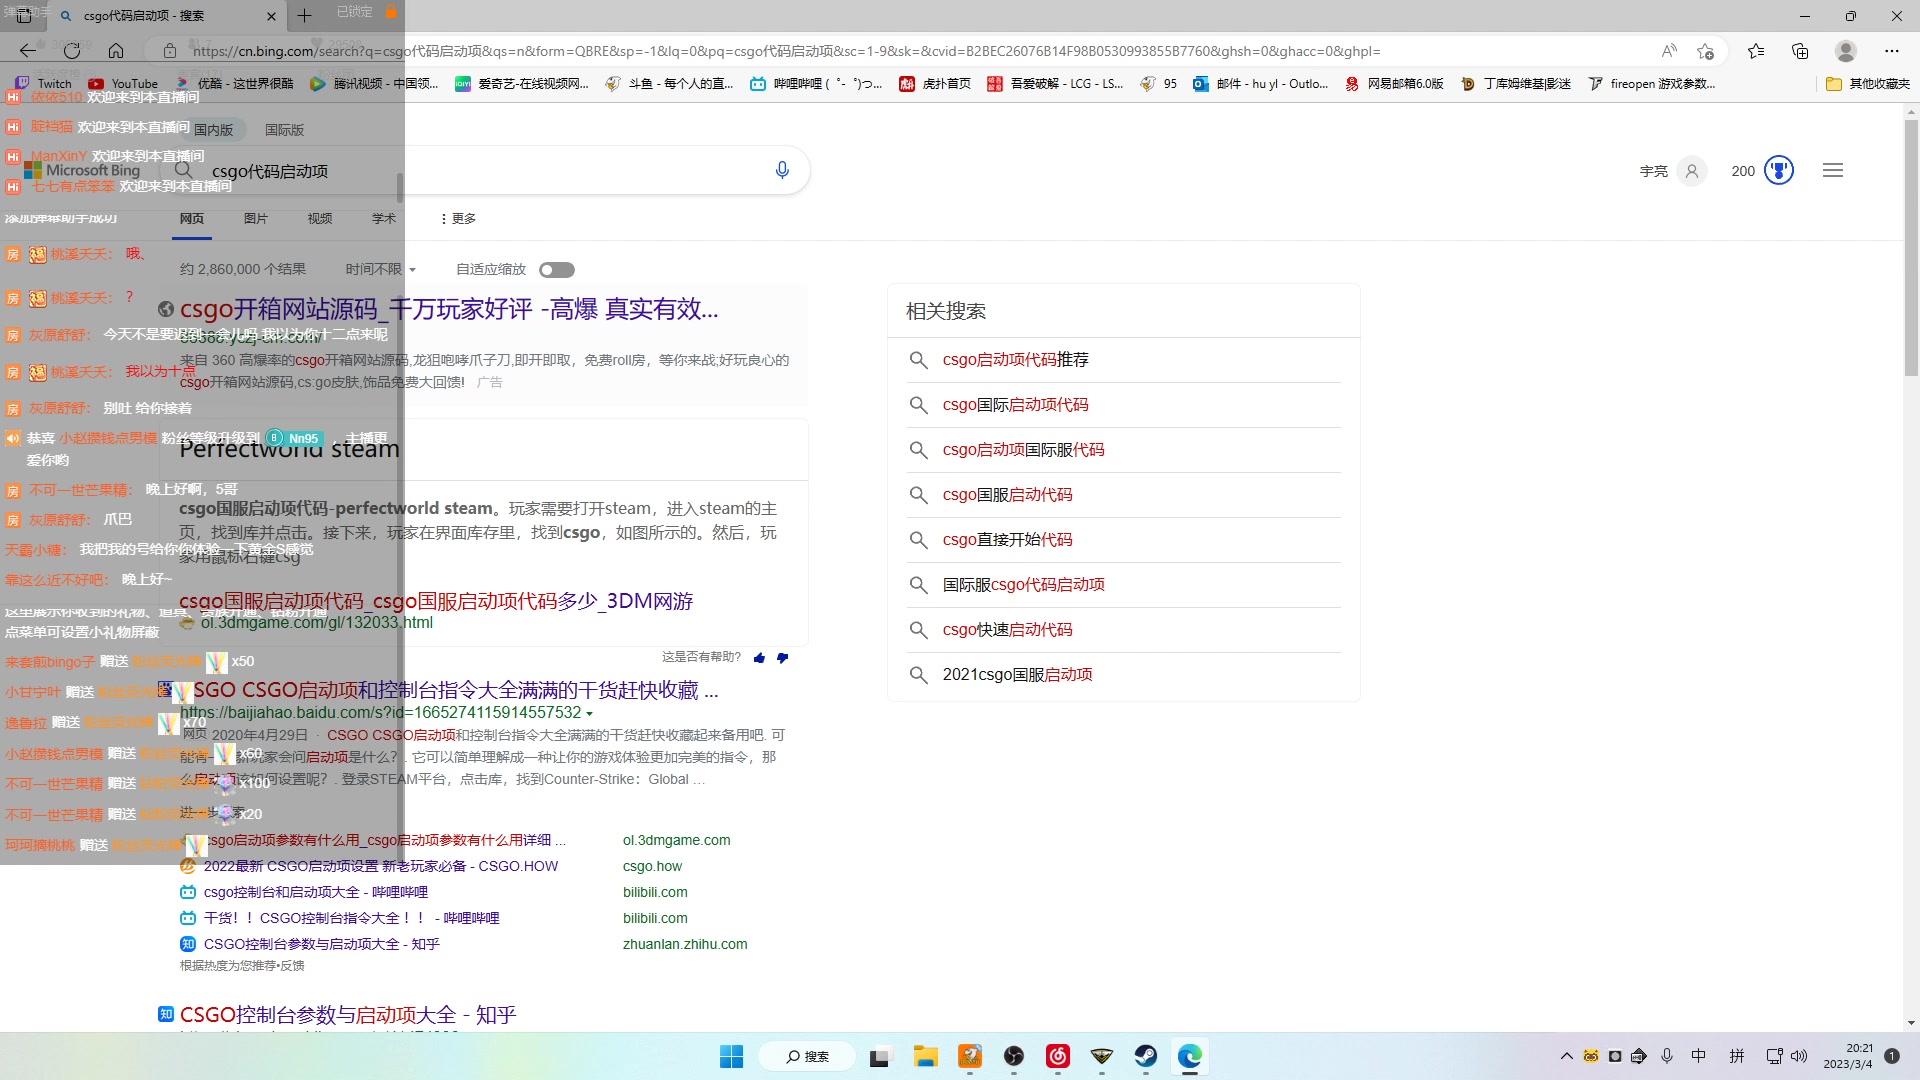
Task: Click the read aloud icon in address bar
Action: (x=1669, y=51)
